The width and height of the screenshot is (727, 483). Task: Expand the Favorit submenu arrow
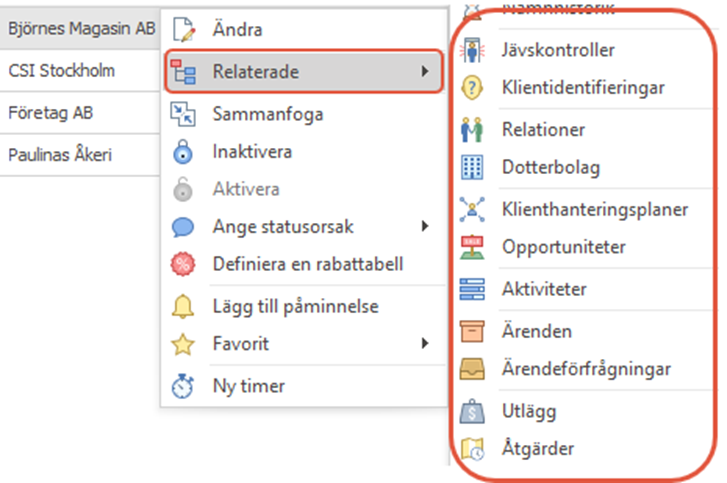click(x=426, y=344)
